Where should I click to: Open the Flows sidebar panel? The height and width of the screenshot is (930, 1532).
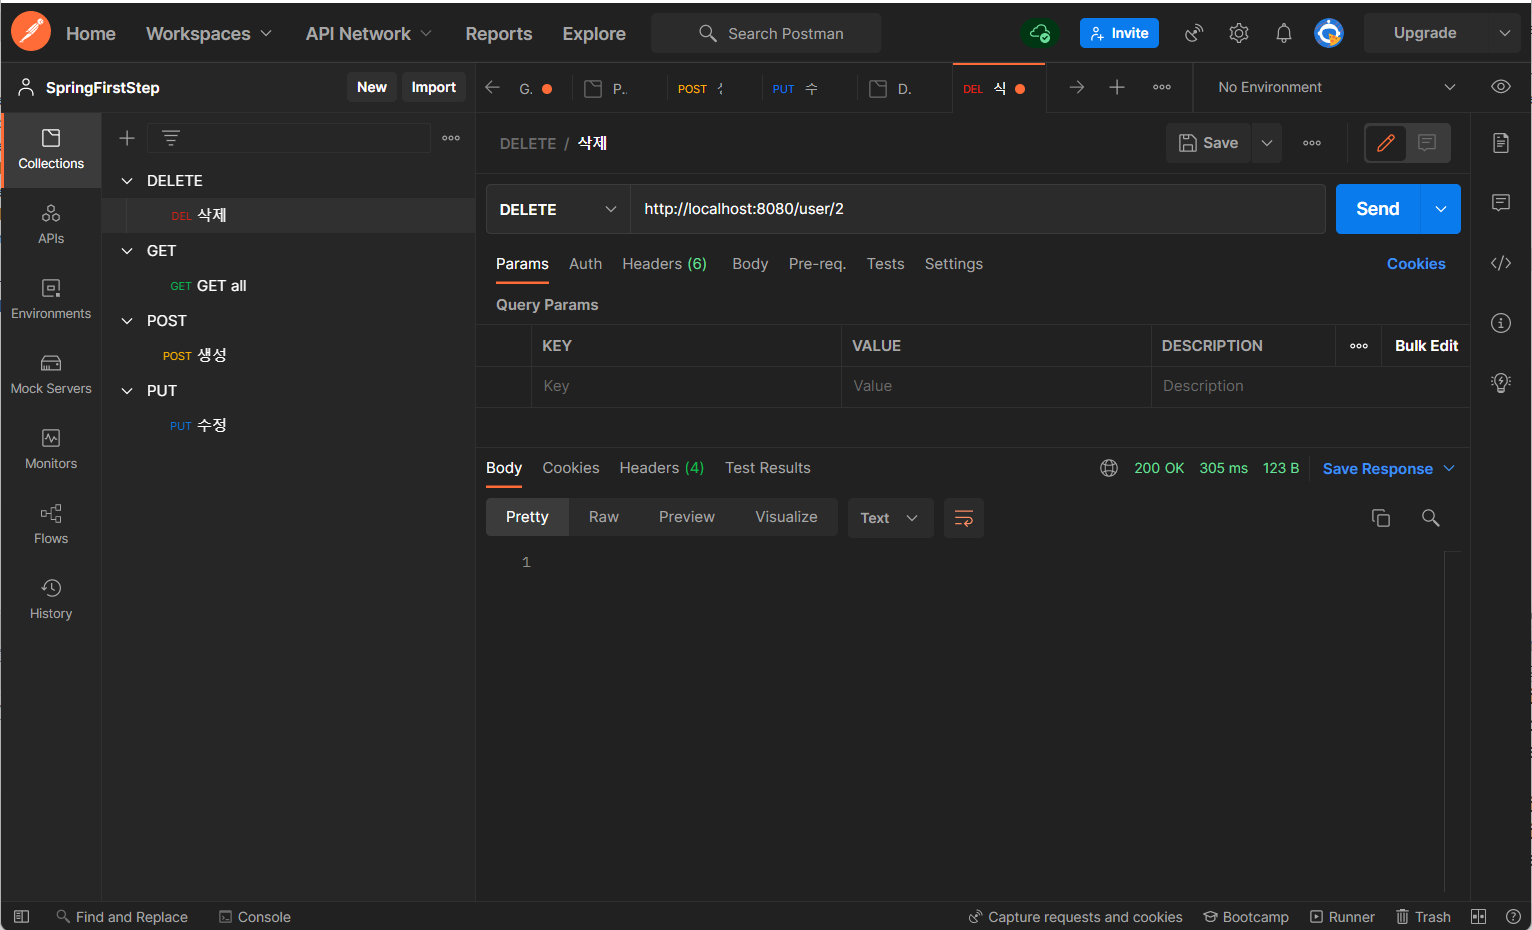point(51,524)
